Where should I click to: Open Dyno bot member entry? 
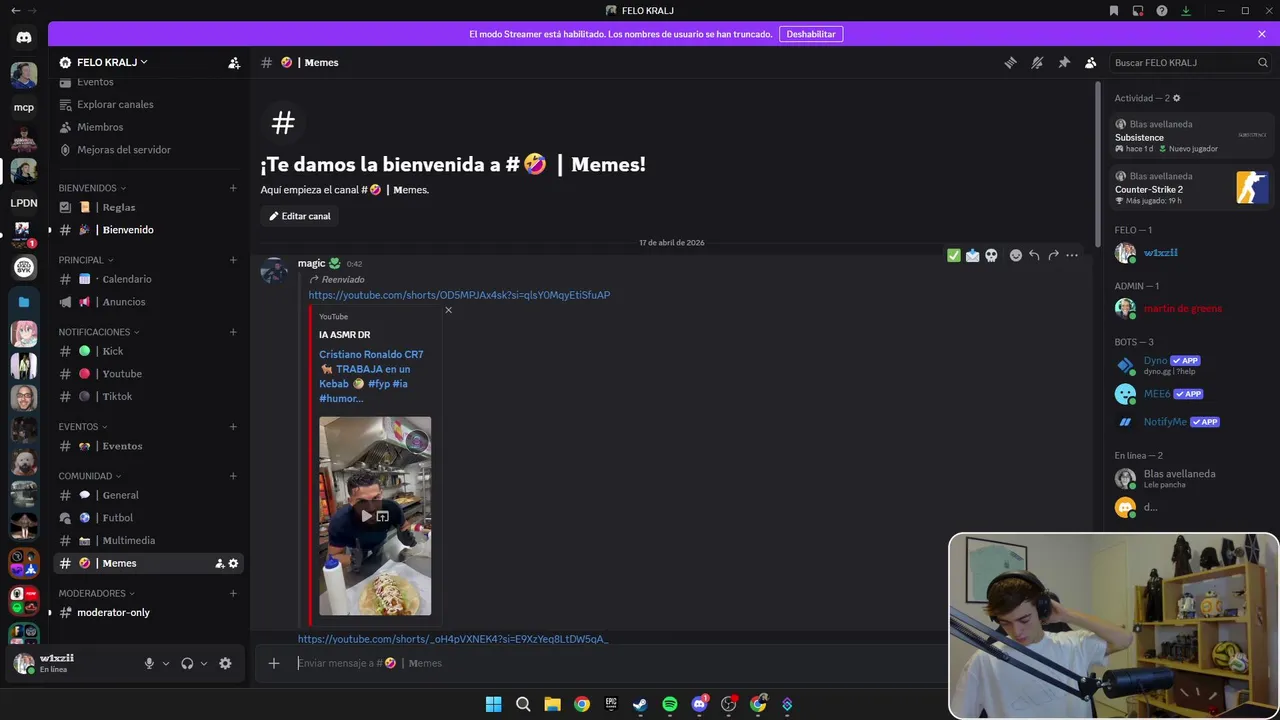point(1190,365)
